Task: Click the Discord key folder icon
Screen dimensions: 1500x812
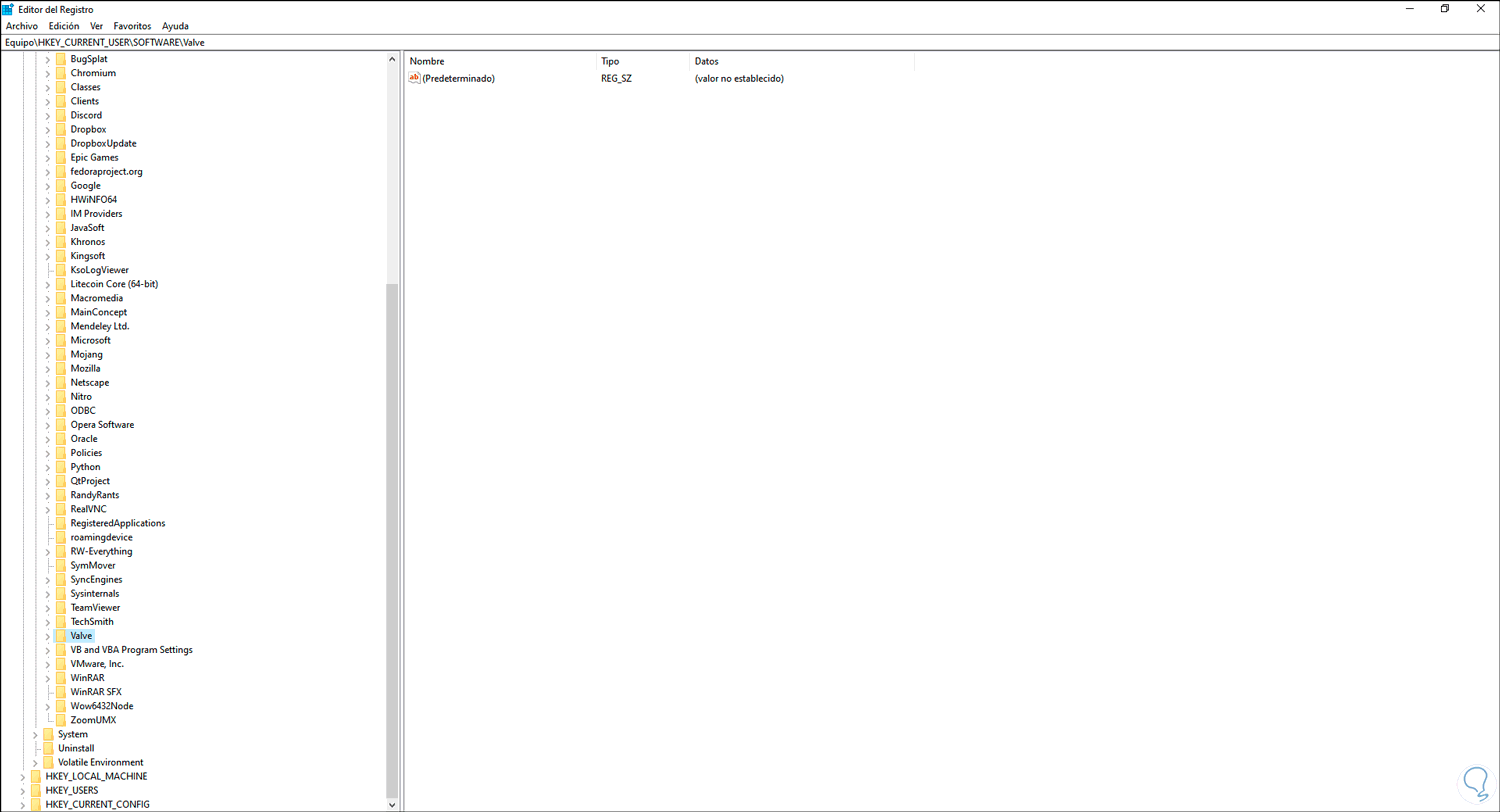Action: (61, 115)
